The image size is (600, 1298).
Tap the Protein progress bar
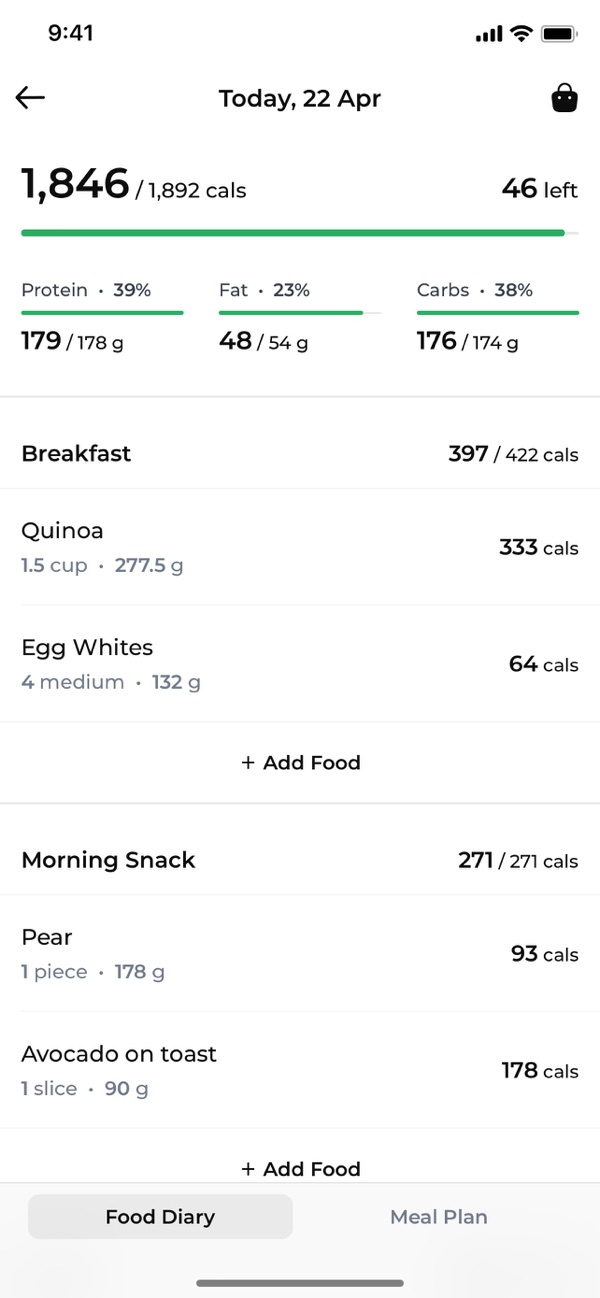click(x=102, y=313)
